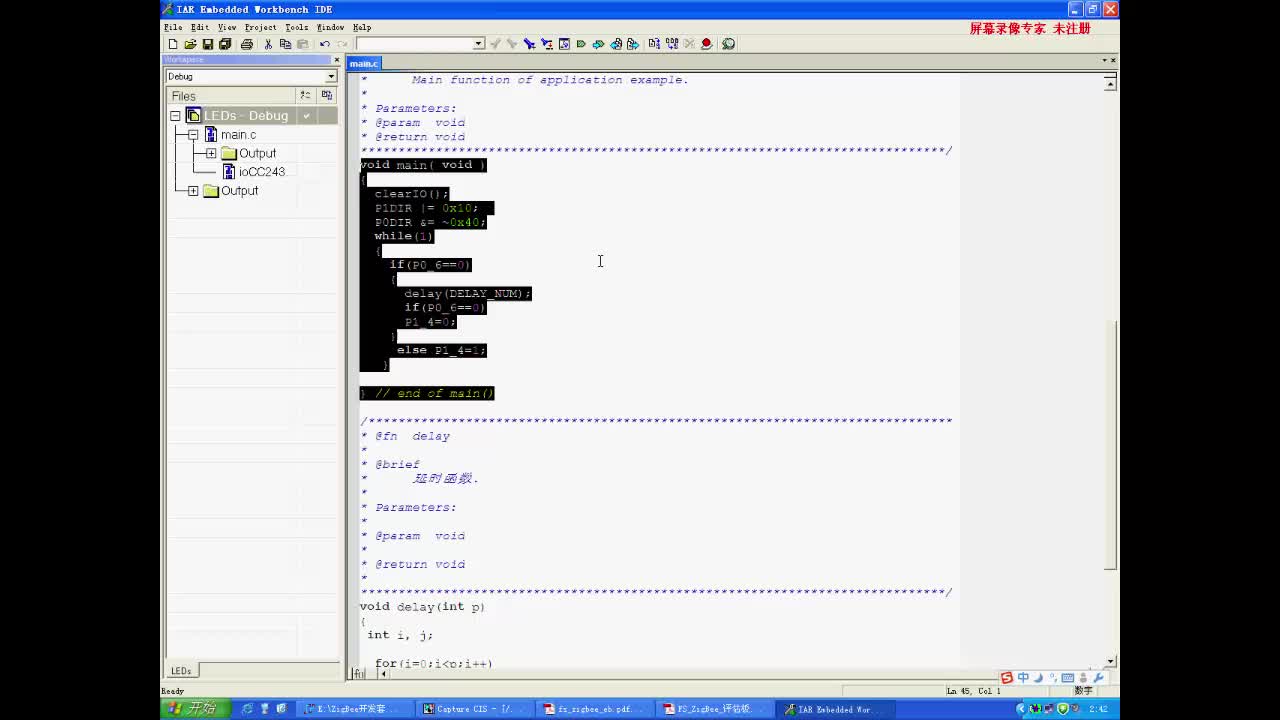Click the editor scroll-down arrow
This screenshot has width=1280, height=720.
click(1110, 661)
